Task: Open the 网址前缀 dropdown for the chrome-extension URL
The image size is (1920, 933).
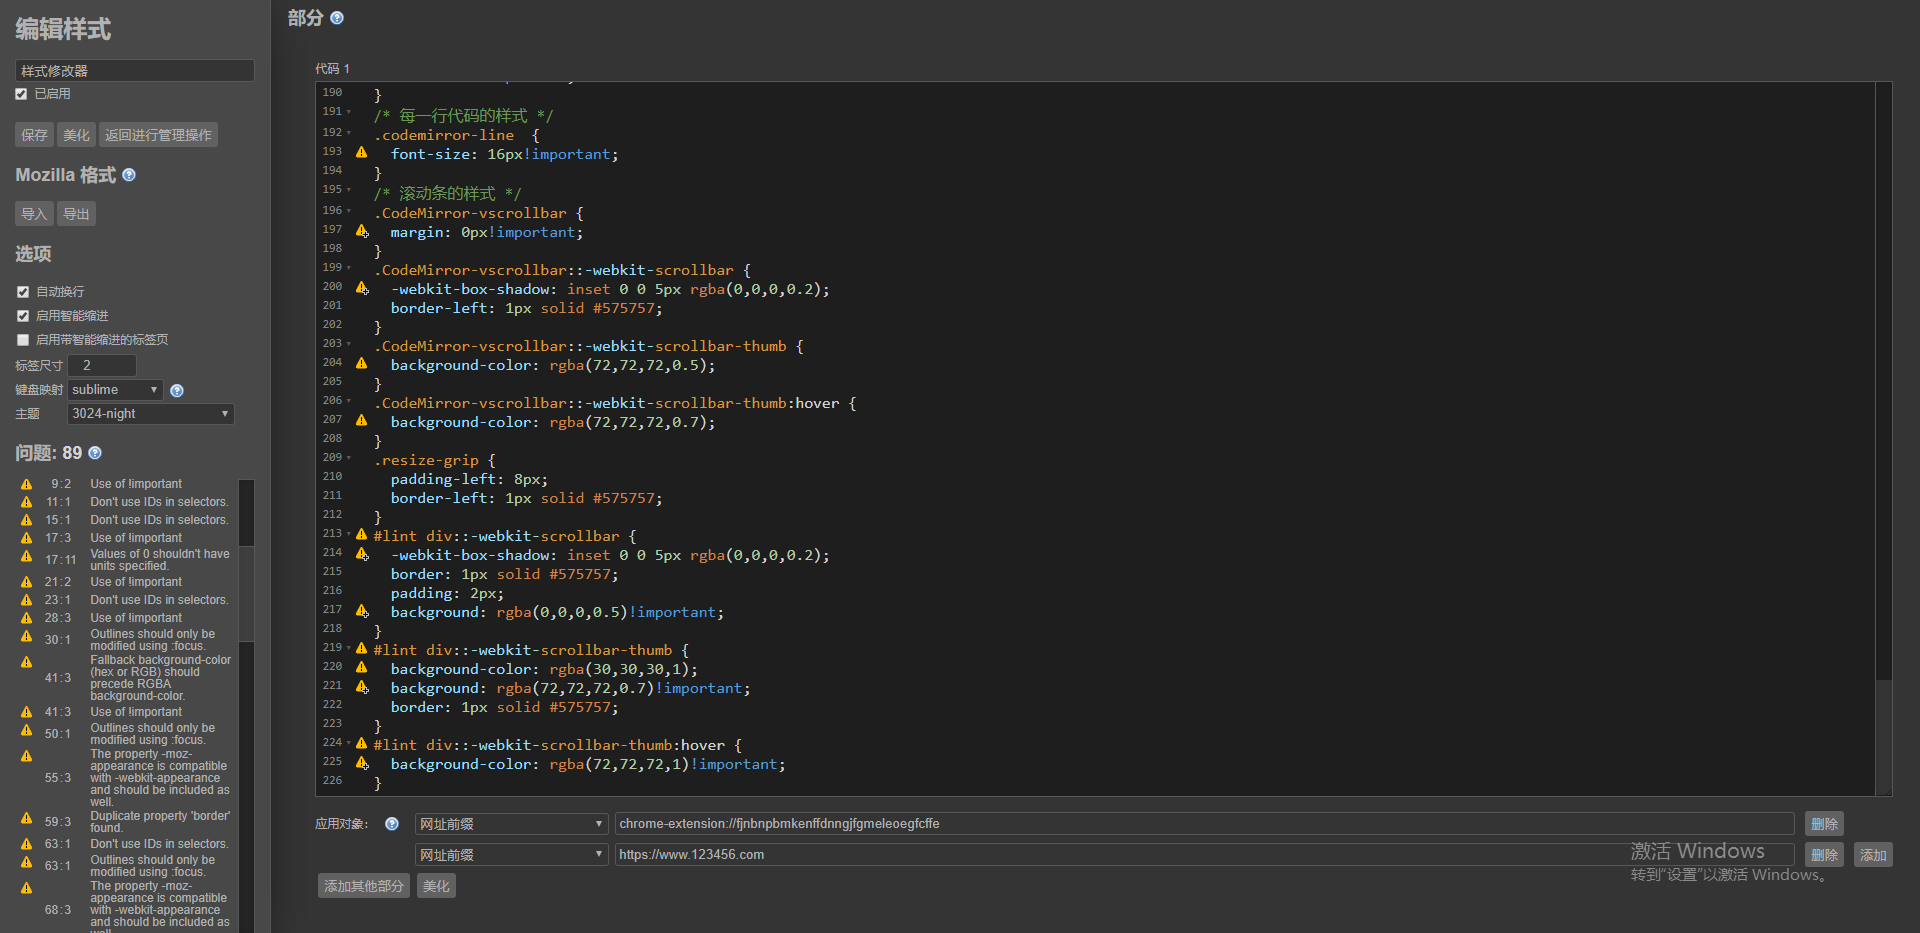Action: pos(511,824)
